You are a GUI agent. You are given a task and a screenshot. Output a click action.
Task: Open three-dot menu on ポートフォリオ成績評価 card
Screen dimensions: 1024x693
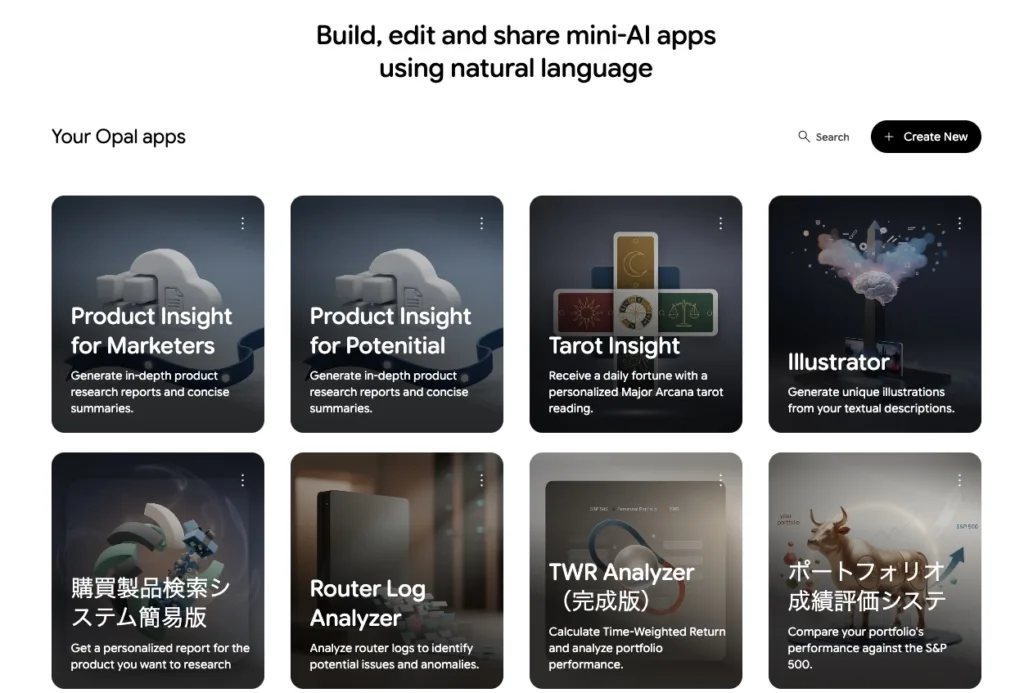pos(959,480)
